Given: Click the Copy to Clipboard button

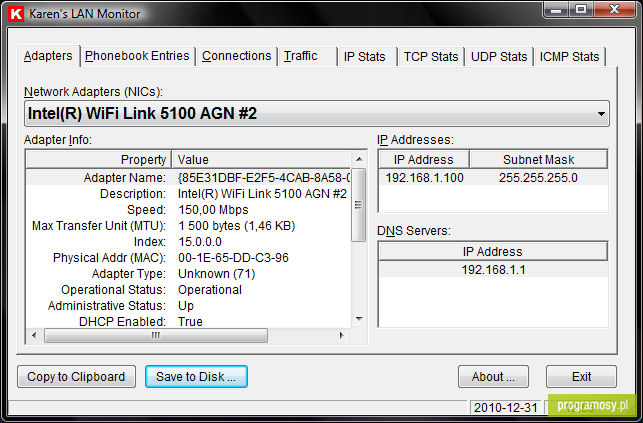Looking at the screenshot, I should pyautogui.click(x=76, y=376).
